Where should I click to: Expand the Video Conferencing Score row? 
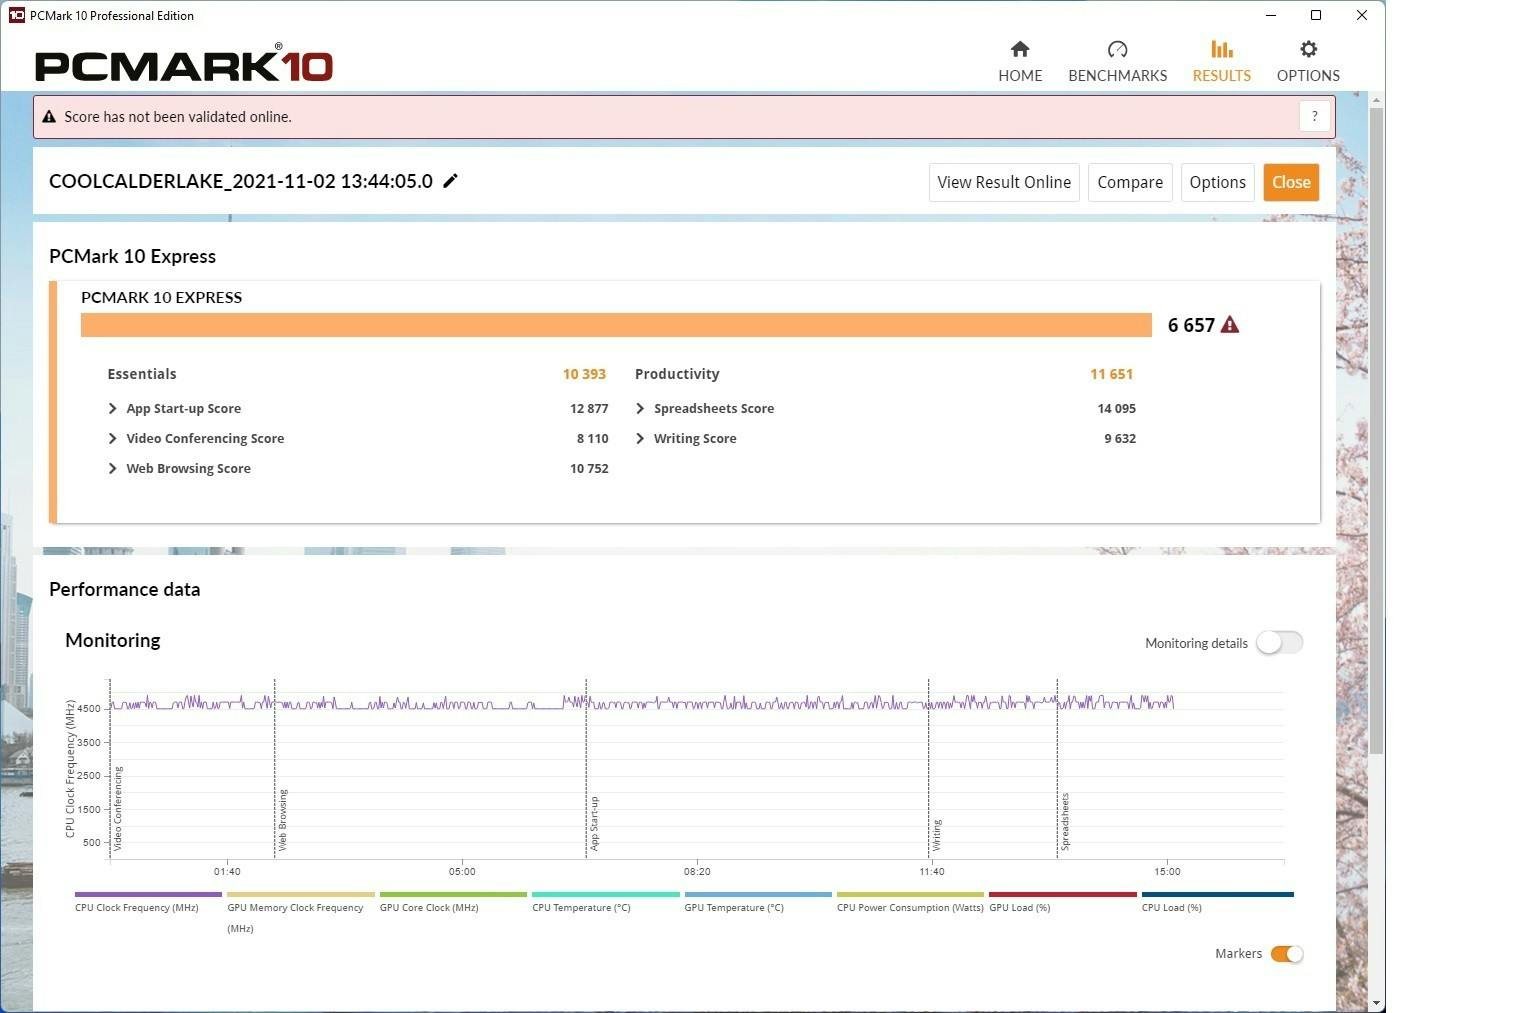[113, 439]
